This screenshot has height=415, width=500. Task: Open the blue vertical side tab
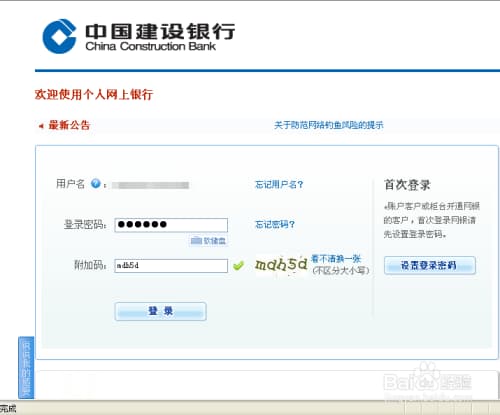[x=26, y=367]
